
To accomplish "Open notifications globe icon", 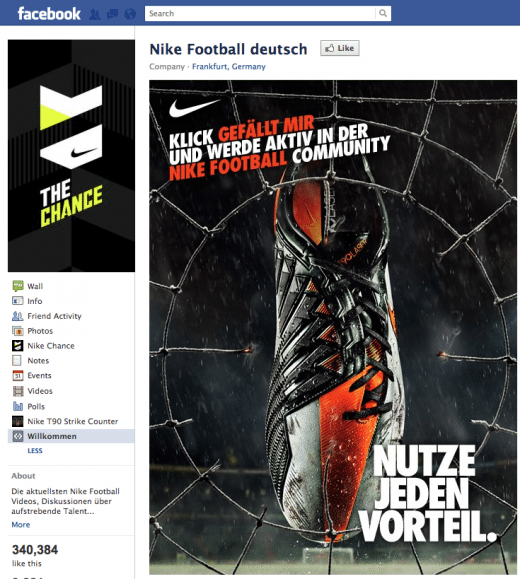I will coord(130,14).
